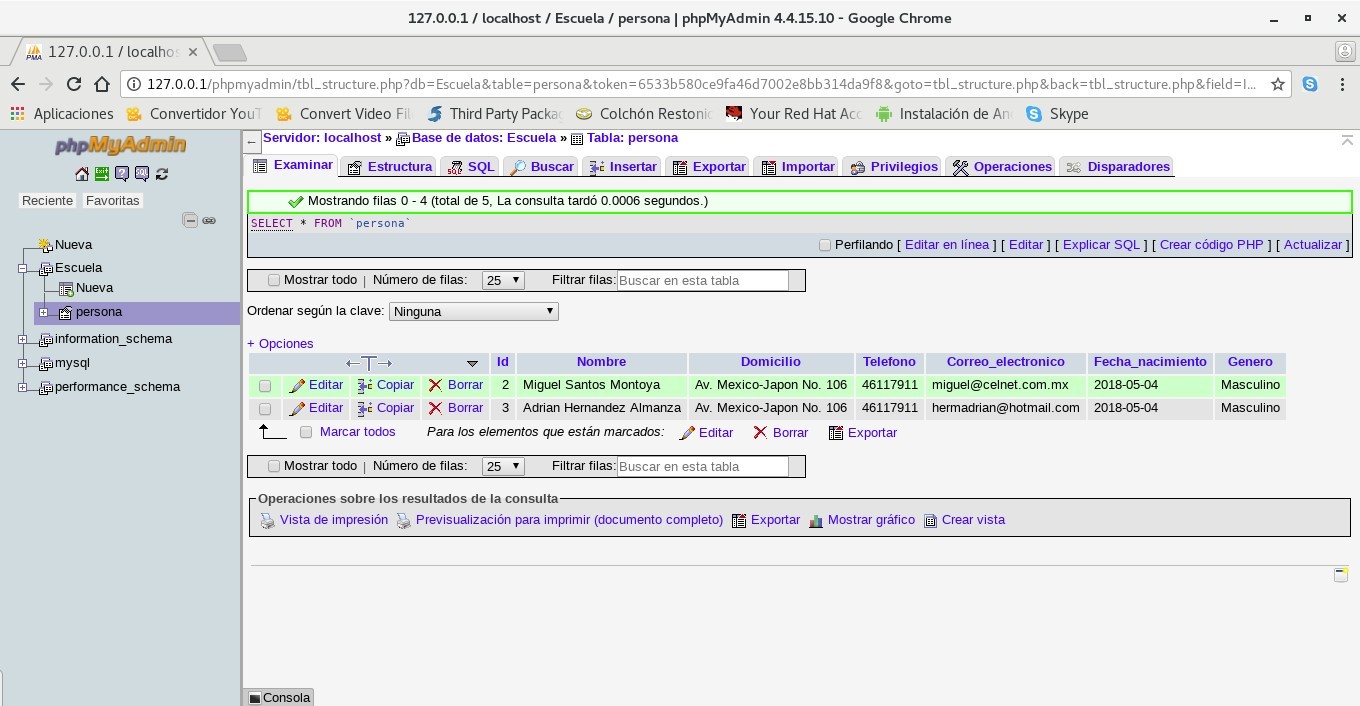Bookmark this page with the star icon
The height and width of the screenshot is (706, 1360).
pyautogui.click(x=1277, y=84)
